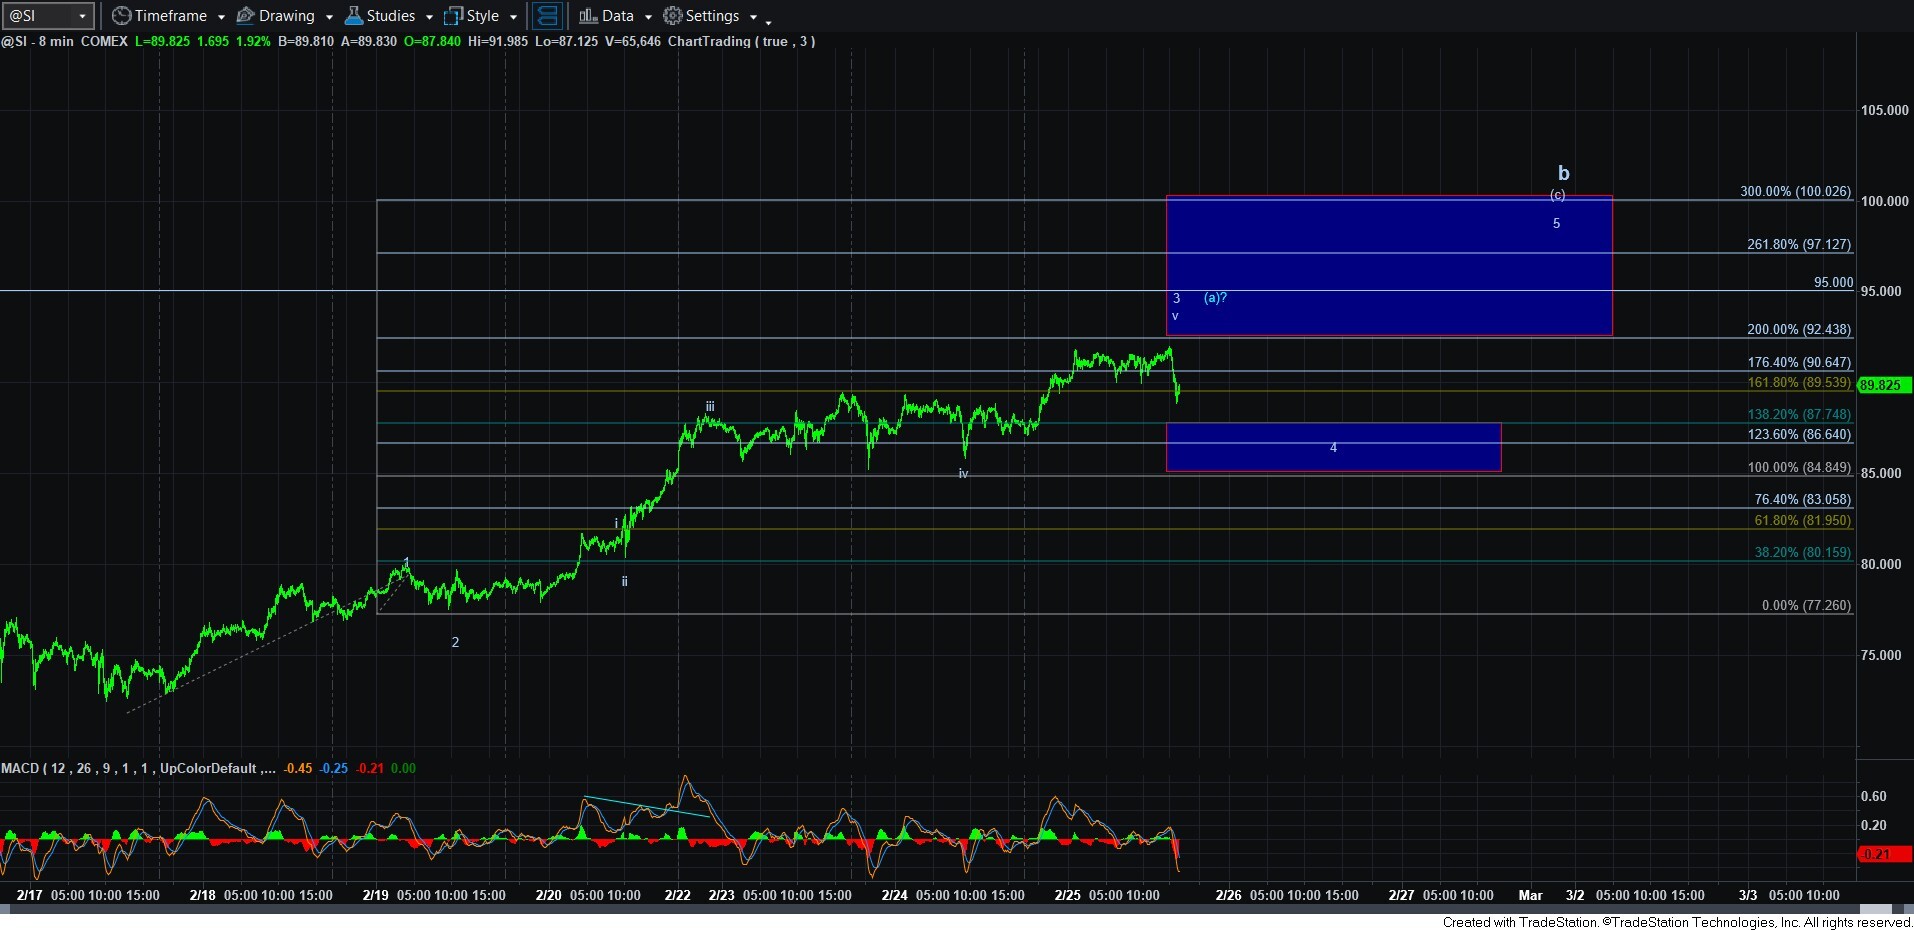Open the Data menu label
The image size is (1914, 930).
[617, 16]
